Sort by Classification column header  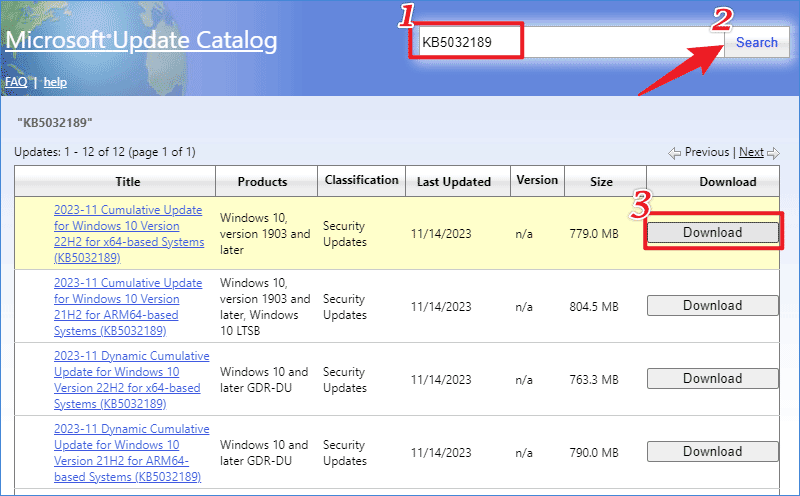point(361,180)
